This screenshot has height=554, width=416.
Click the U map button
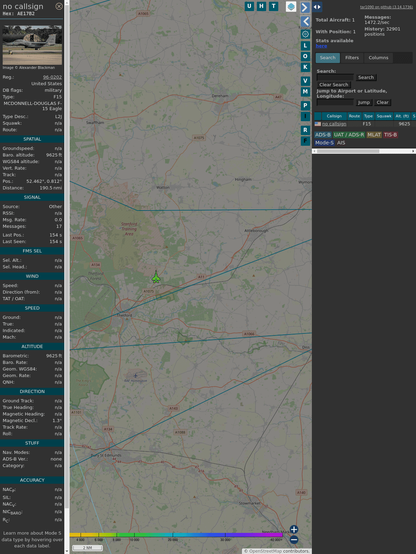click(x=250, y=6)
